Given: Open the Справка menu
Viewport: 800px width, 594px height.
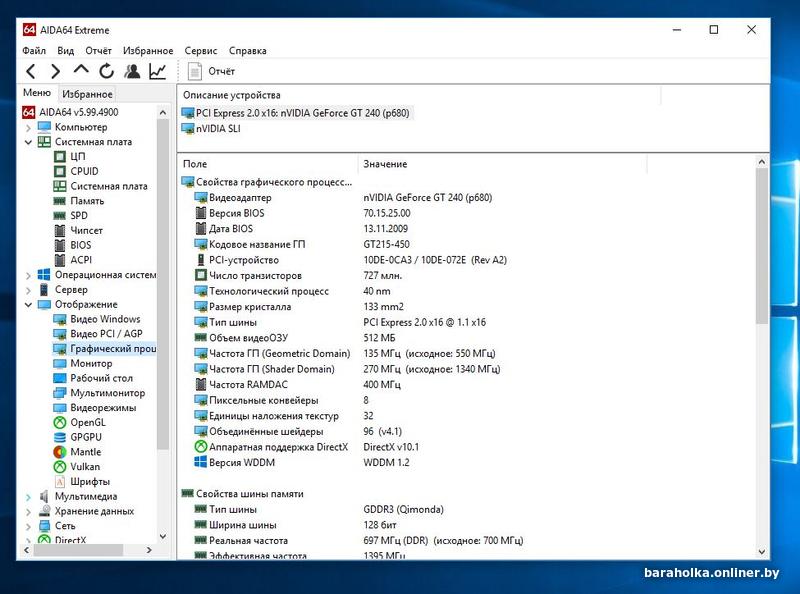Looking at the screenshot, I should [x=248, y=51].
